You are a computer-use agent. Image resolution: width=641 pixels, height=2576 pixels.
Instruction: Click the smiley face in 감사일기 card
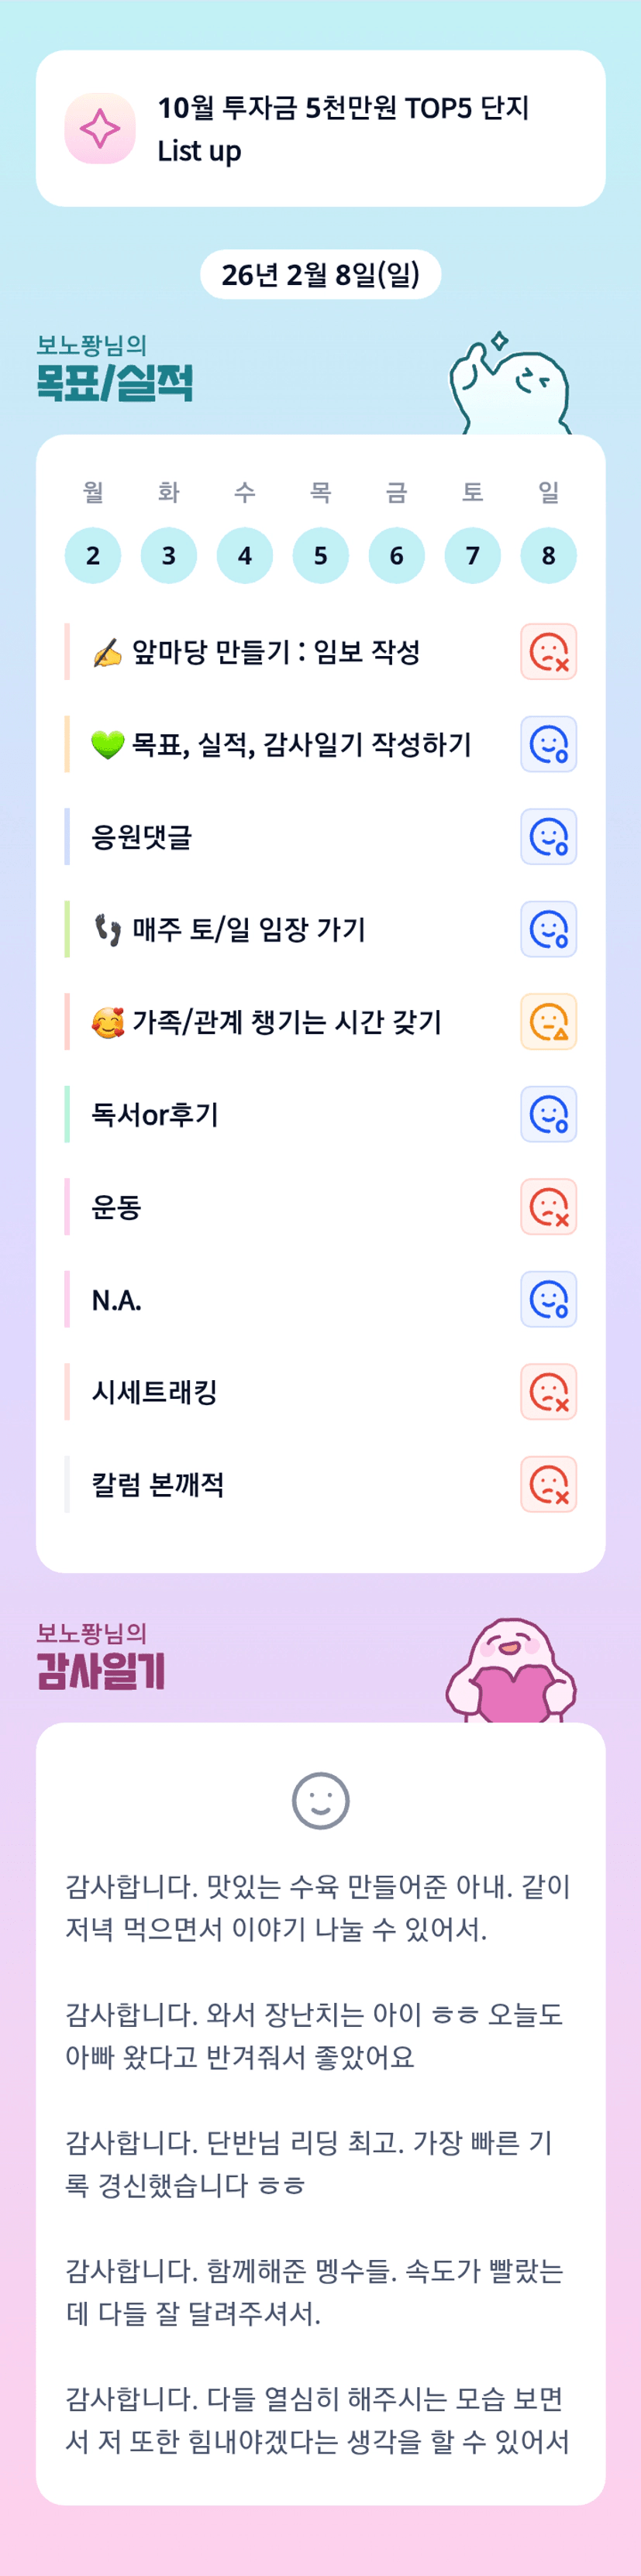click(320, 1801)
